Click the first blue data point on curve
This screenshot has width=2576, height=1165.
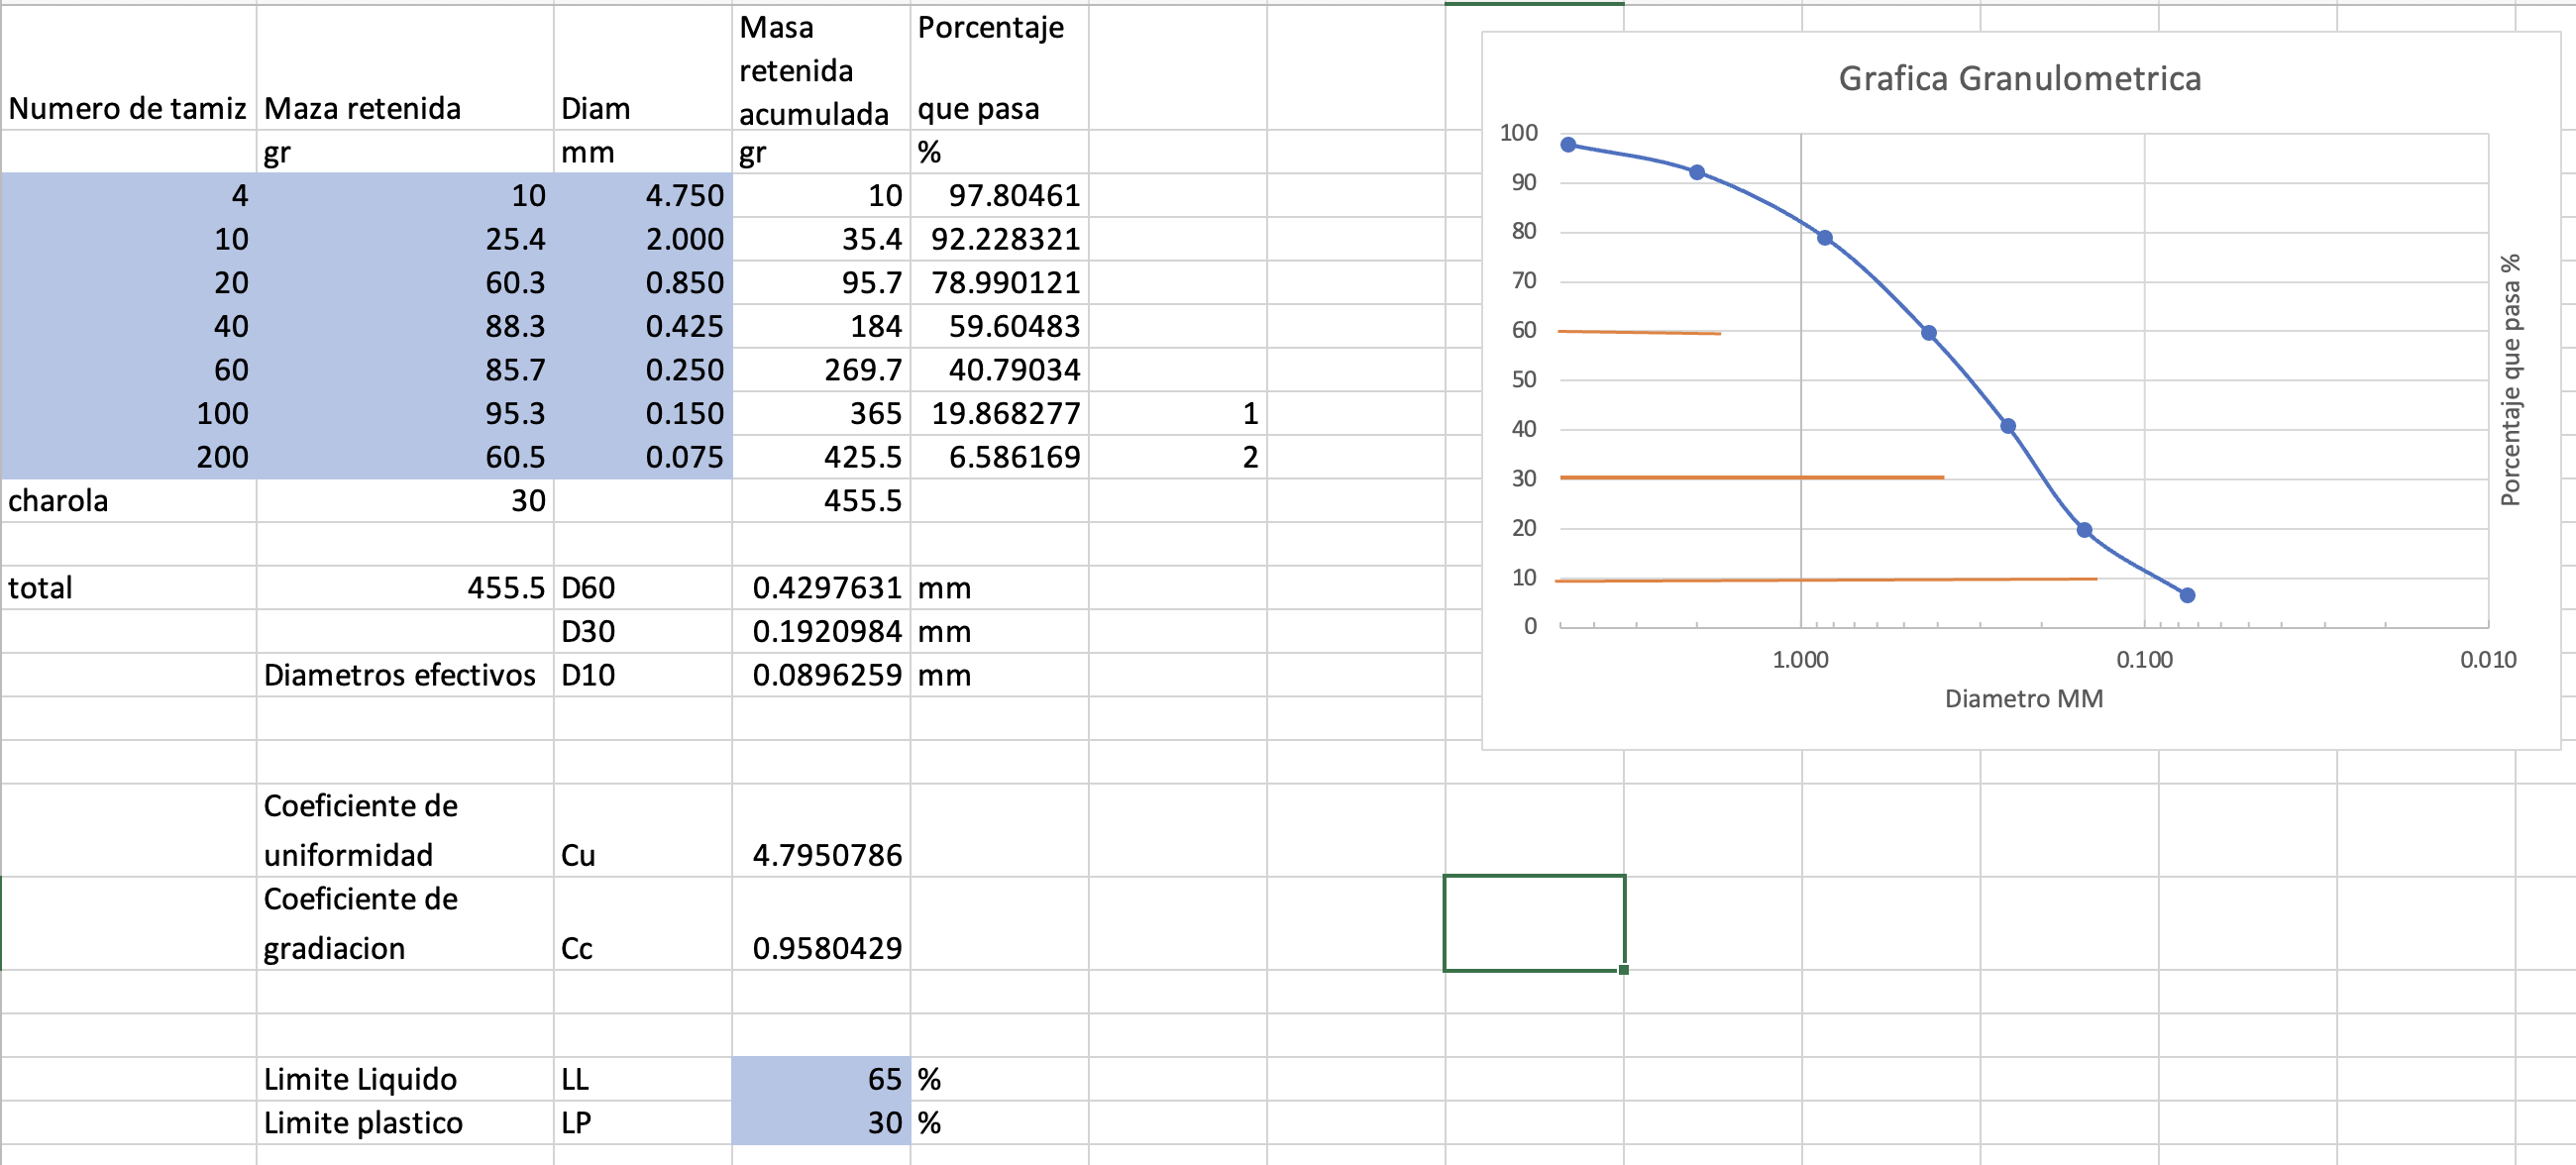[x=1568, y=145]
